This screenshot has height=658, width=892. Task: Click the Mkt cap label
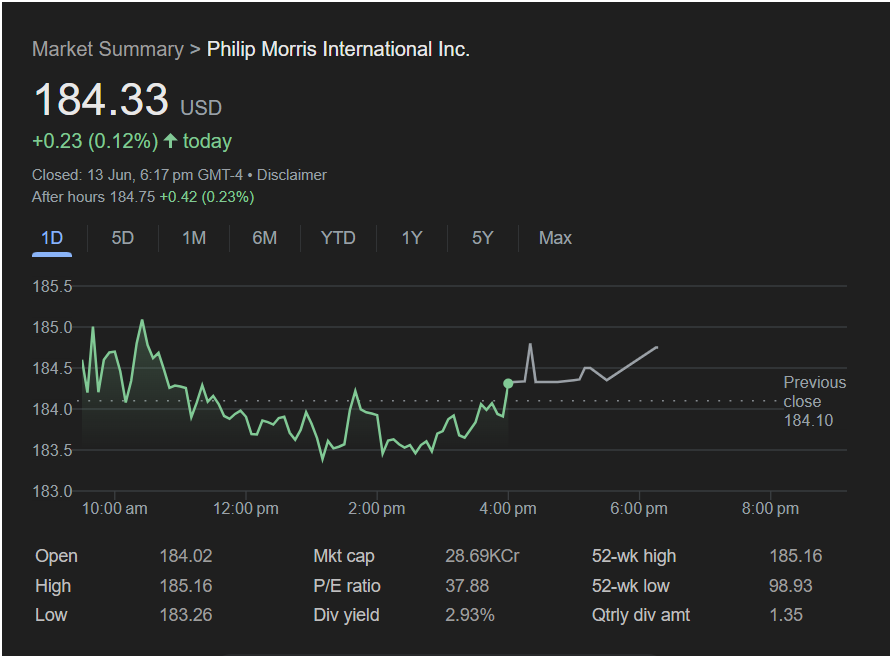click(x=344, y=556)
